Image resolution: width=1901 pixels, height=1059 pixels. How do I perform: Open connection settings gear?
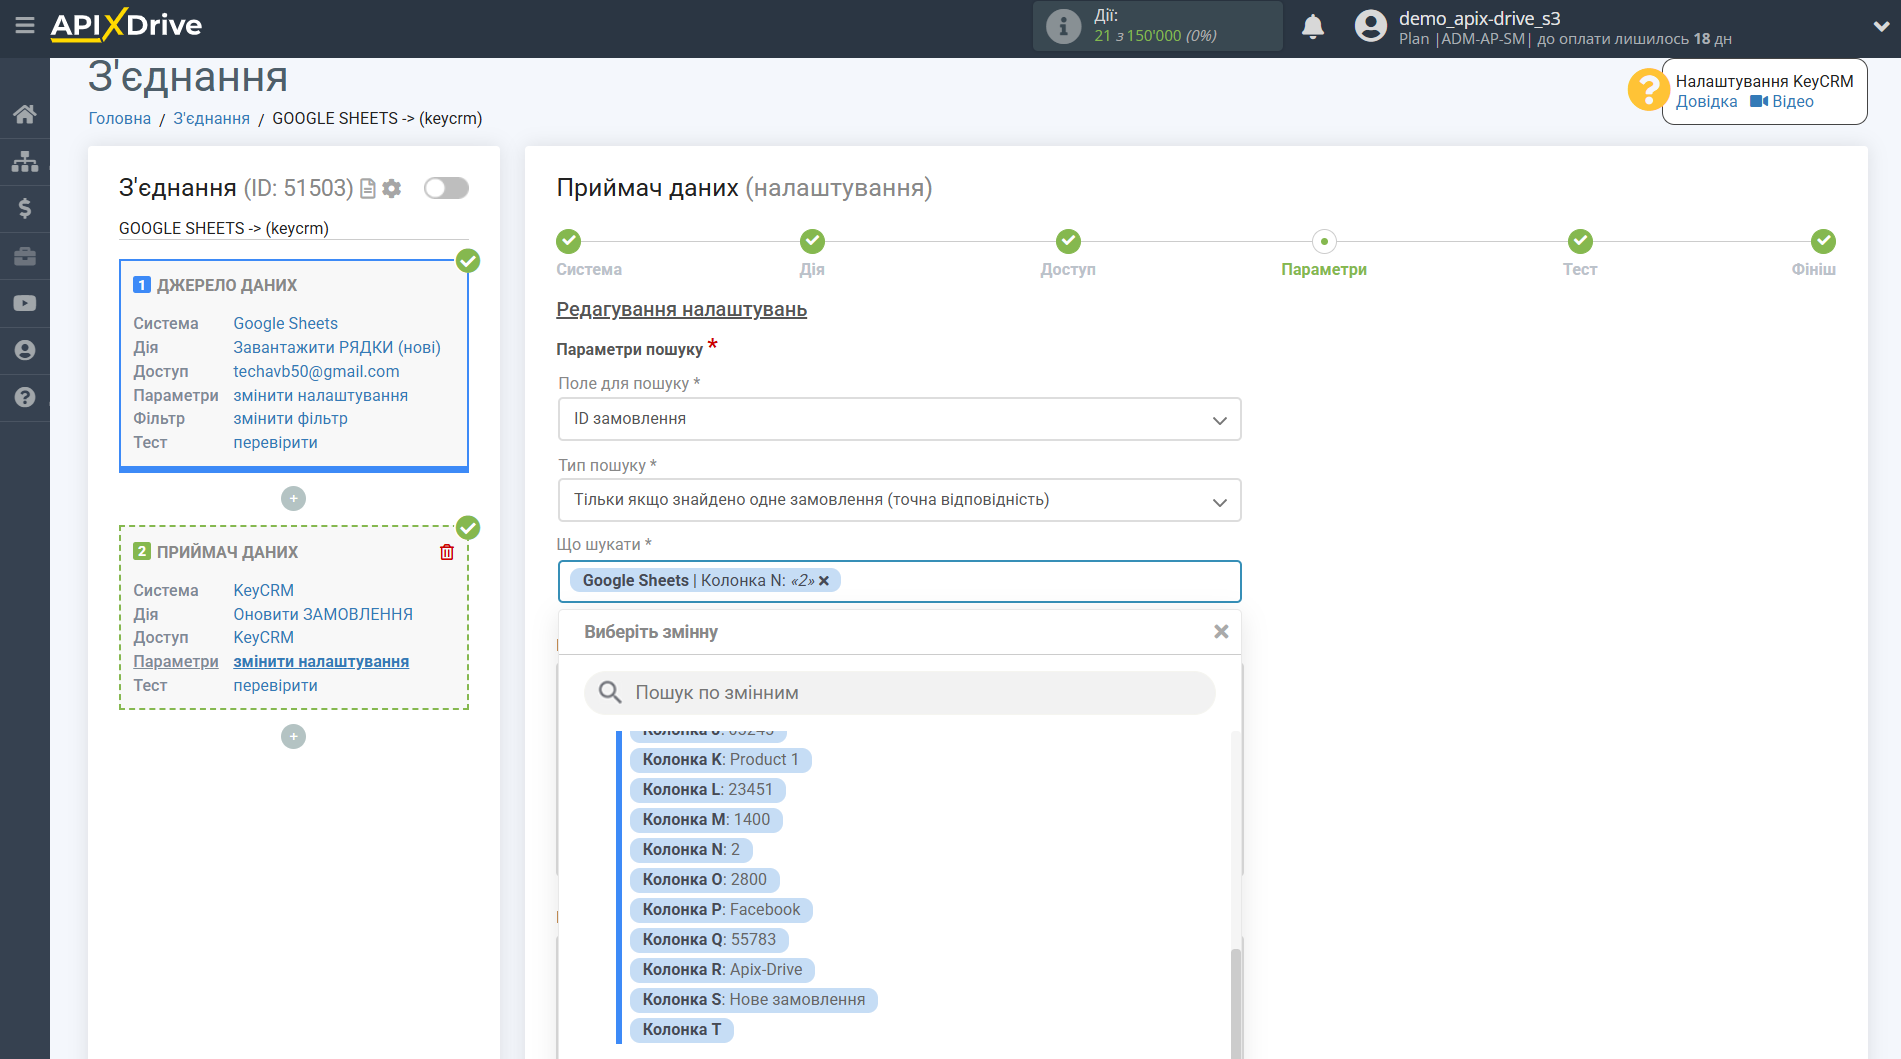(392, 188)
